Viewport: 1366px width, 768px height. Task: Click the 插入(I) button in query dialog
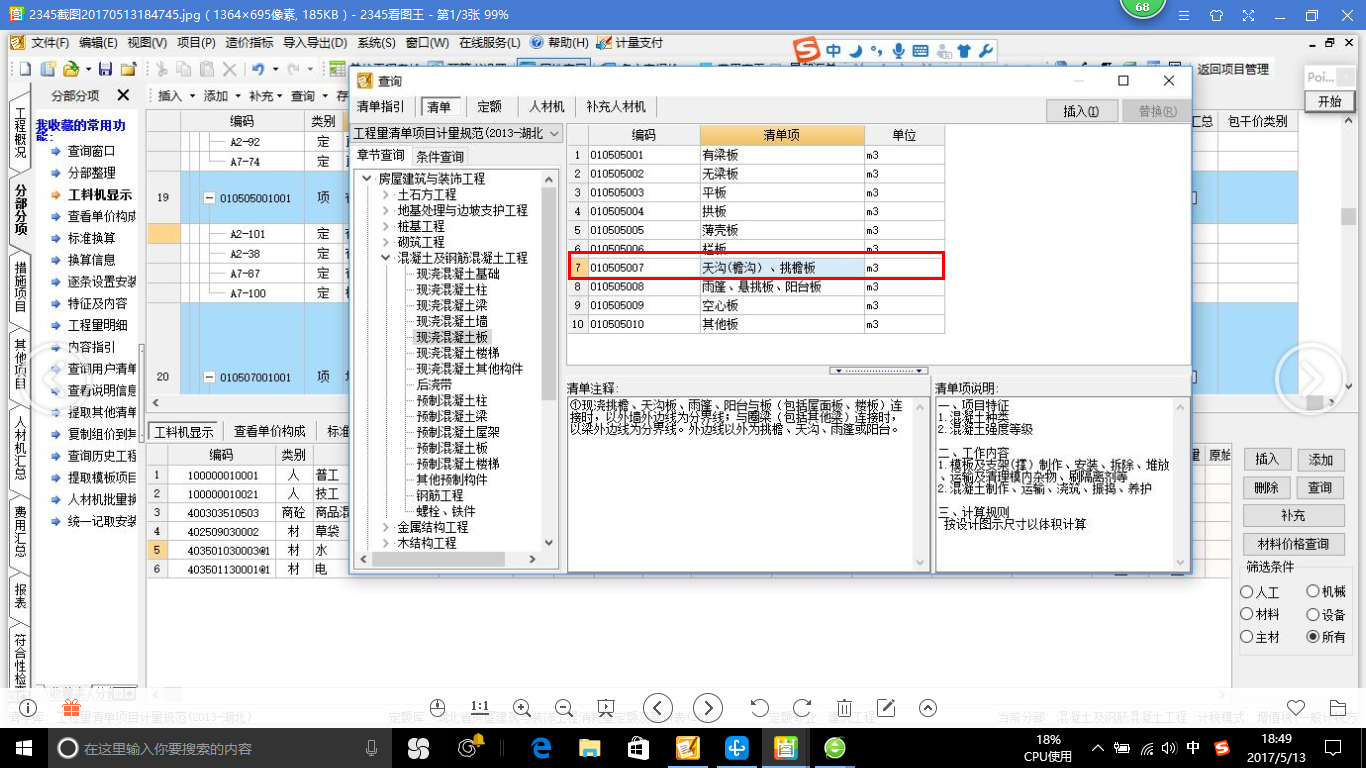1081,111
